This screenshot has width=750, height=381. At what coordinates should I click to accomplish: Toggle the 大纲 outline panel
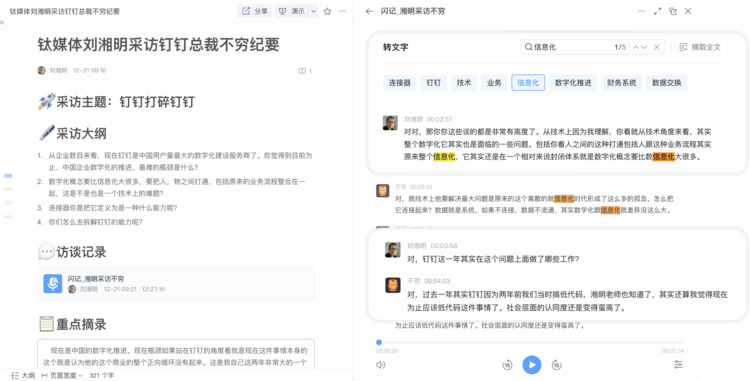(x=23, y=375)
